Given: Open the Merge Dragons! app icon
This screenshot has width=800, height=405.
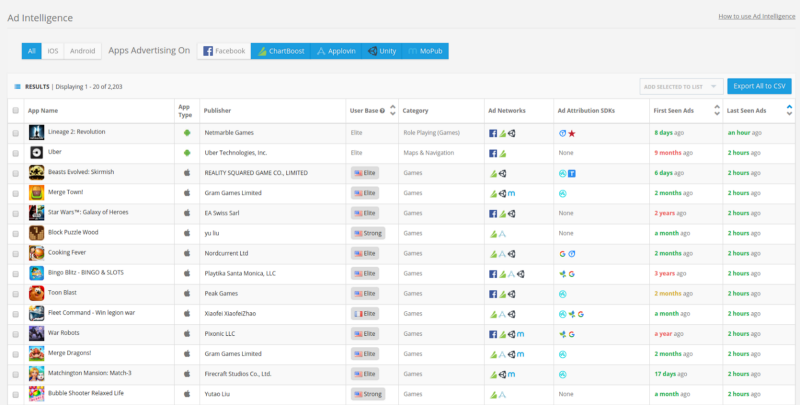Looking at the screenshot, I should click(x=36, y=353).
